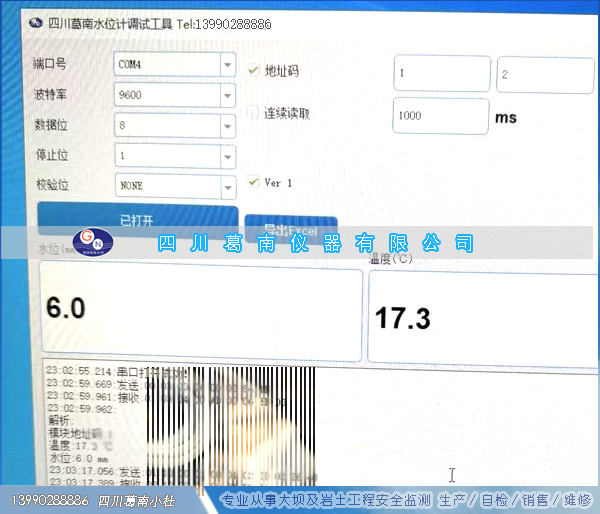Click the address field containing 1
This screenshot has height=514, width=600.
coord(442,73)
